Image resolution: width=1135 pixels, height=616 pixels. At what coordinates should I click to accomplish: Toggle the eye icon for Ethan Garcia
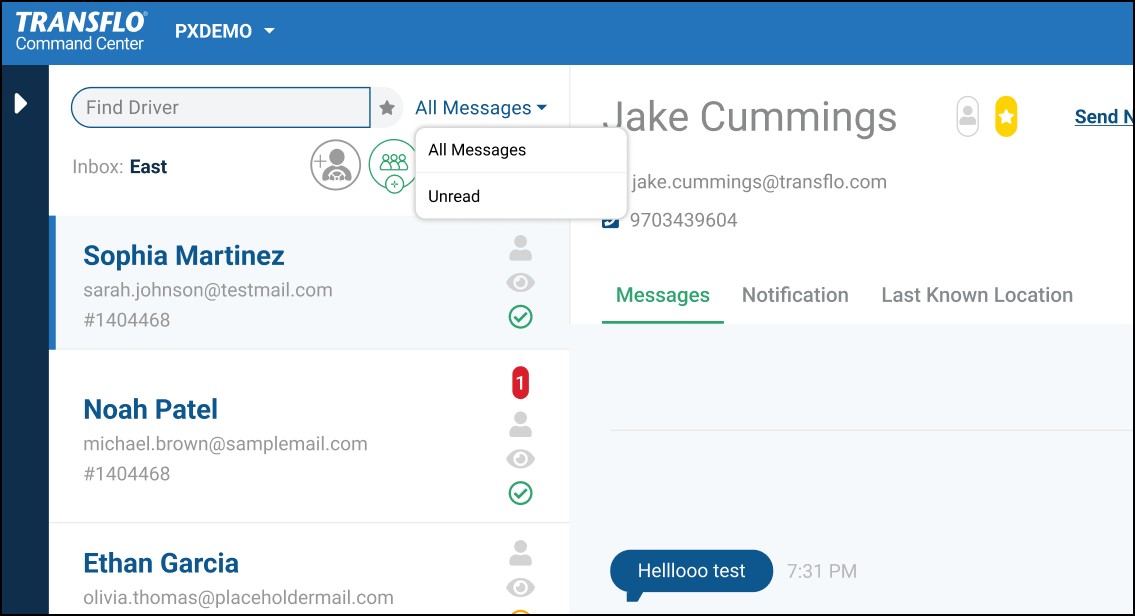(520, 587)
